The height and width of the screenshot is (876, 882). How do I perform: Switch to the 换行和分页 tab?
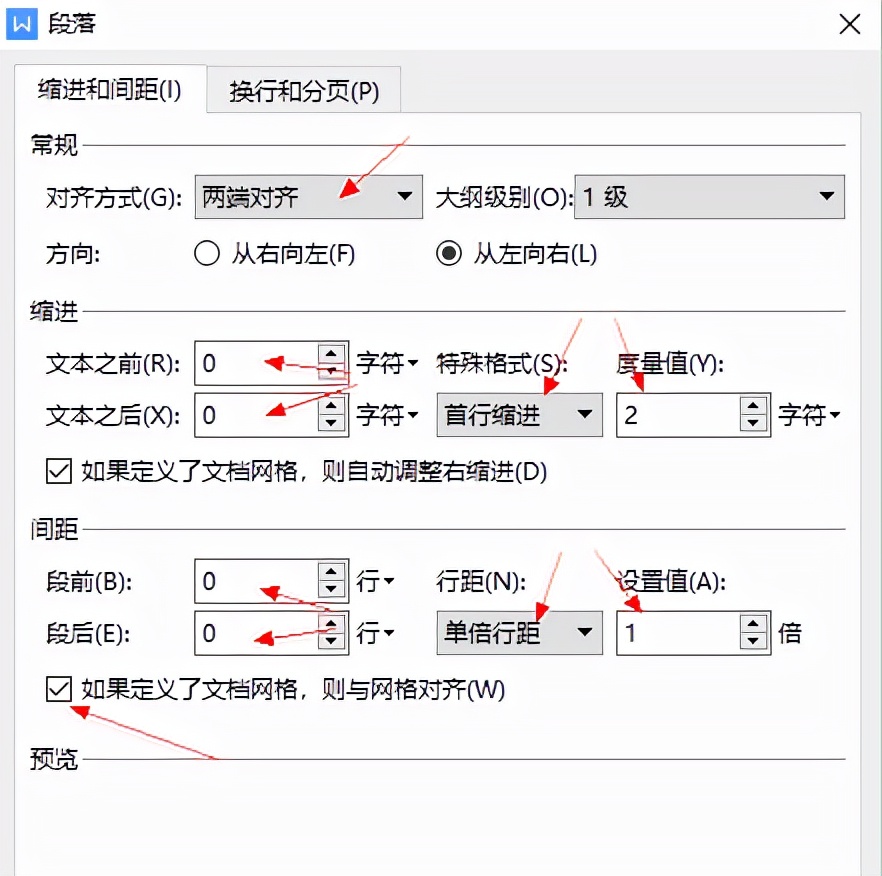pyautogui.click(x=301, y=89)
